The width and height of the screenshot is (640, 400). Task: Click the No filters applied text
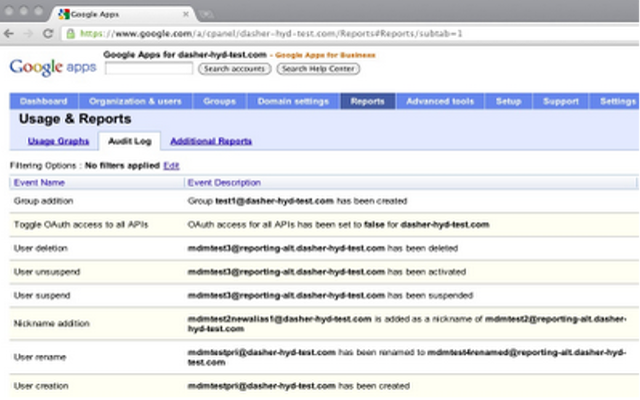122,165
